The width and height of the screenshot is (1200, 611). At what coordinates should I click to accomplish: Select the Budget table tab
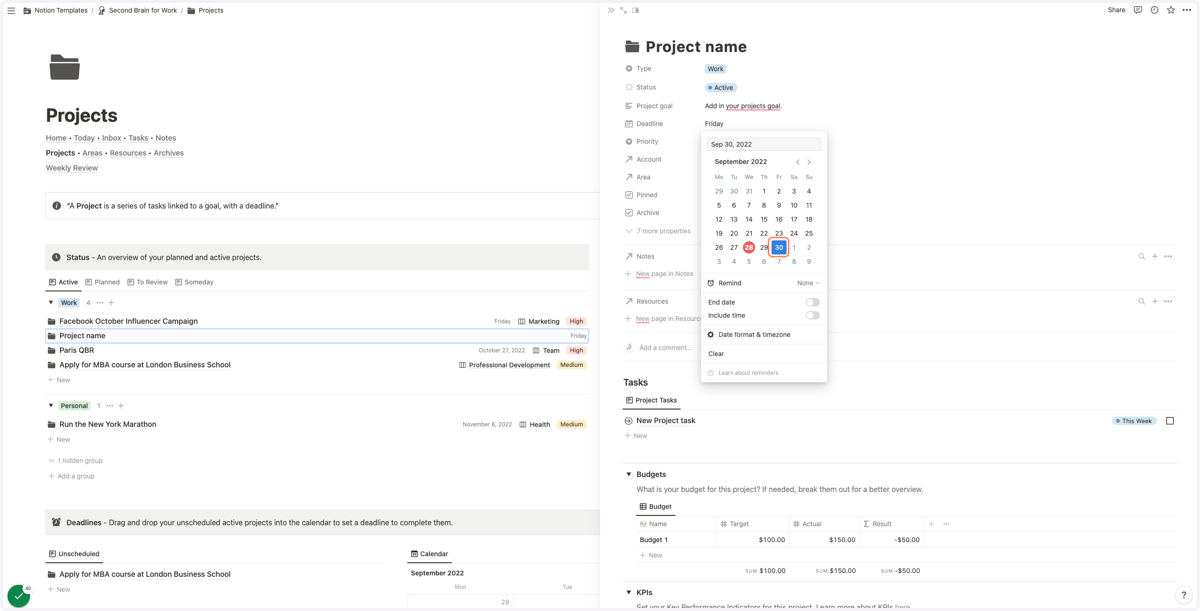[655, 507]
